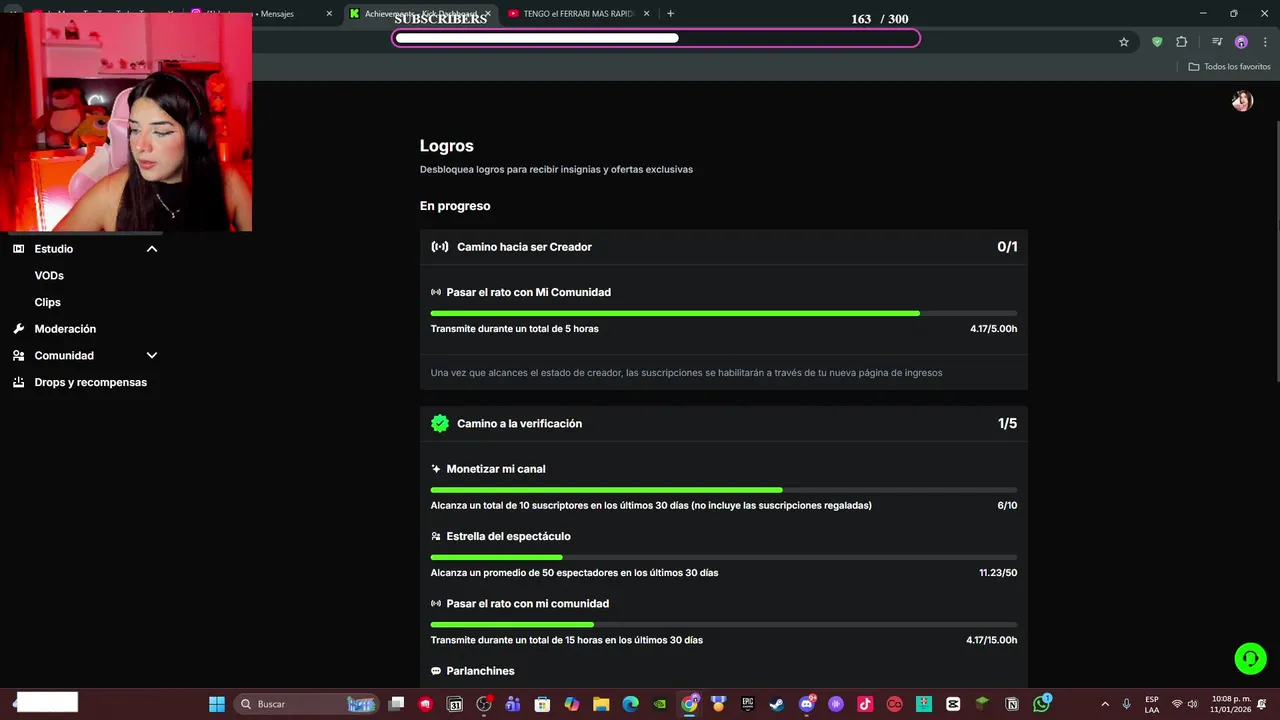The width and height of the screenshot is (1280, 720).
Task: Open the taskbar volume control
Action: tap(1192, 704)
